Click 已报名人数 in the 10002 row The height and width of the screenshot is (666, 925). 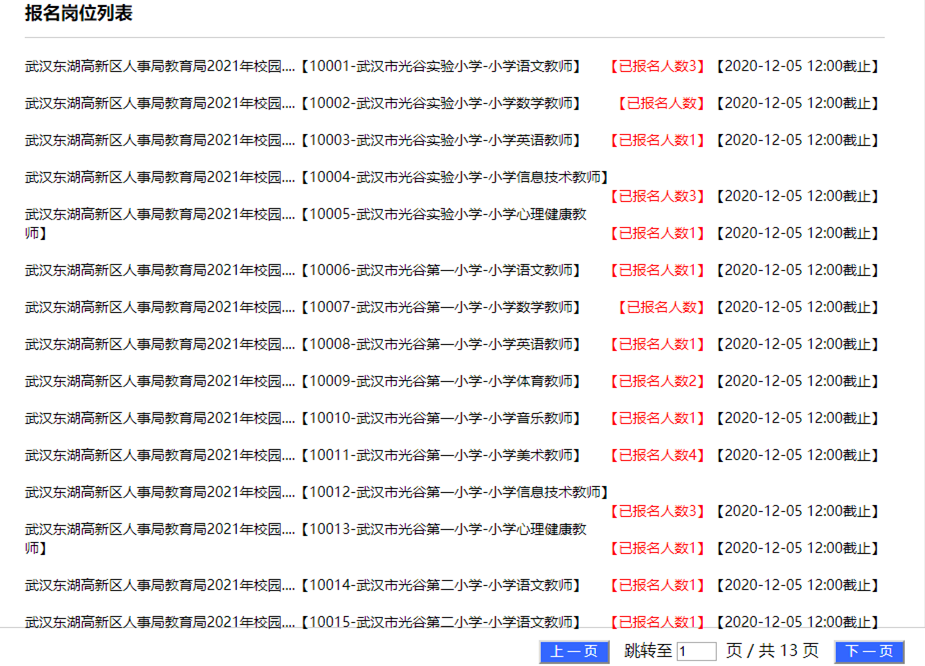point(661,103)
